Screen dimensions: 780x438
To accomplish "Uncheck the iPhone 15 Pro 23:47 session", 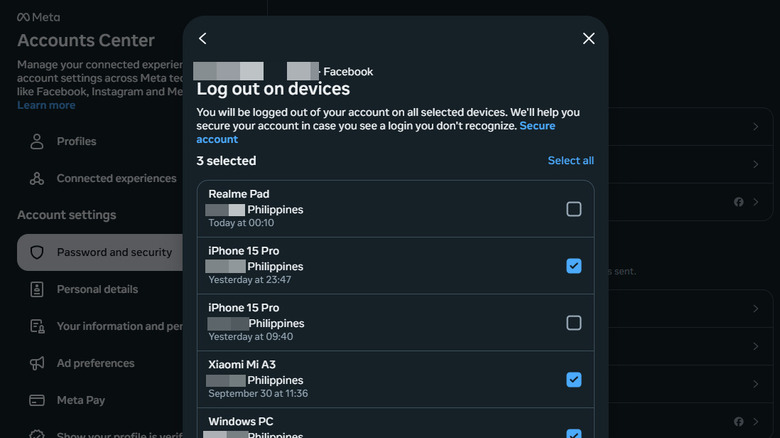I will [573, 266].
